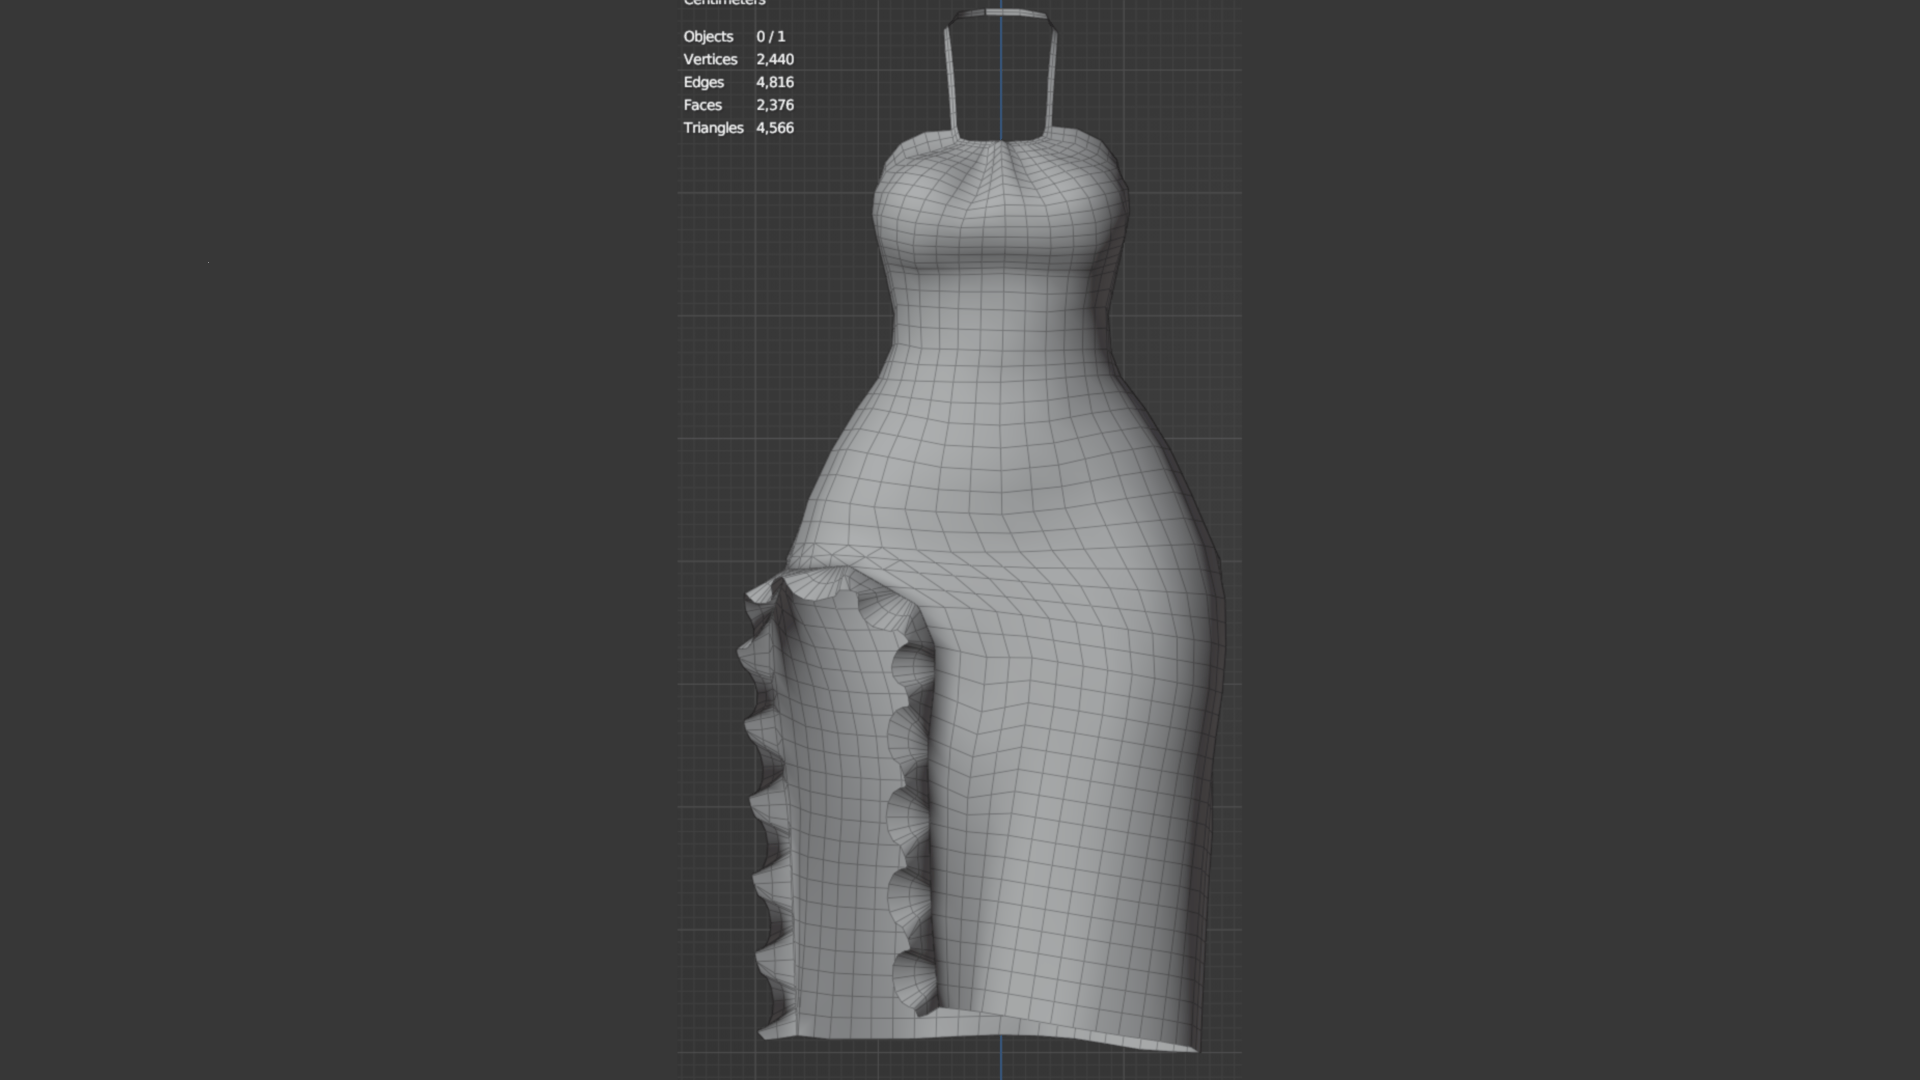Click the "2,376" faces count value
Screen dimensions: 1920x1080
pos(775,105)
